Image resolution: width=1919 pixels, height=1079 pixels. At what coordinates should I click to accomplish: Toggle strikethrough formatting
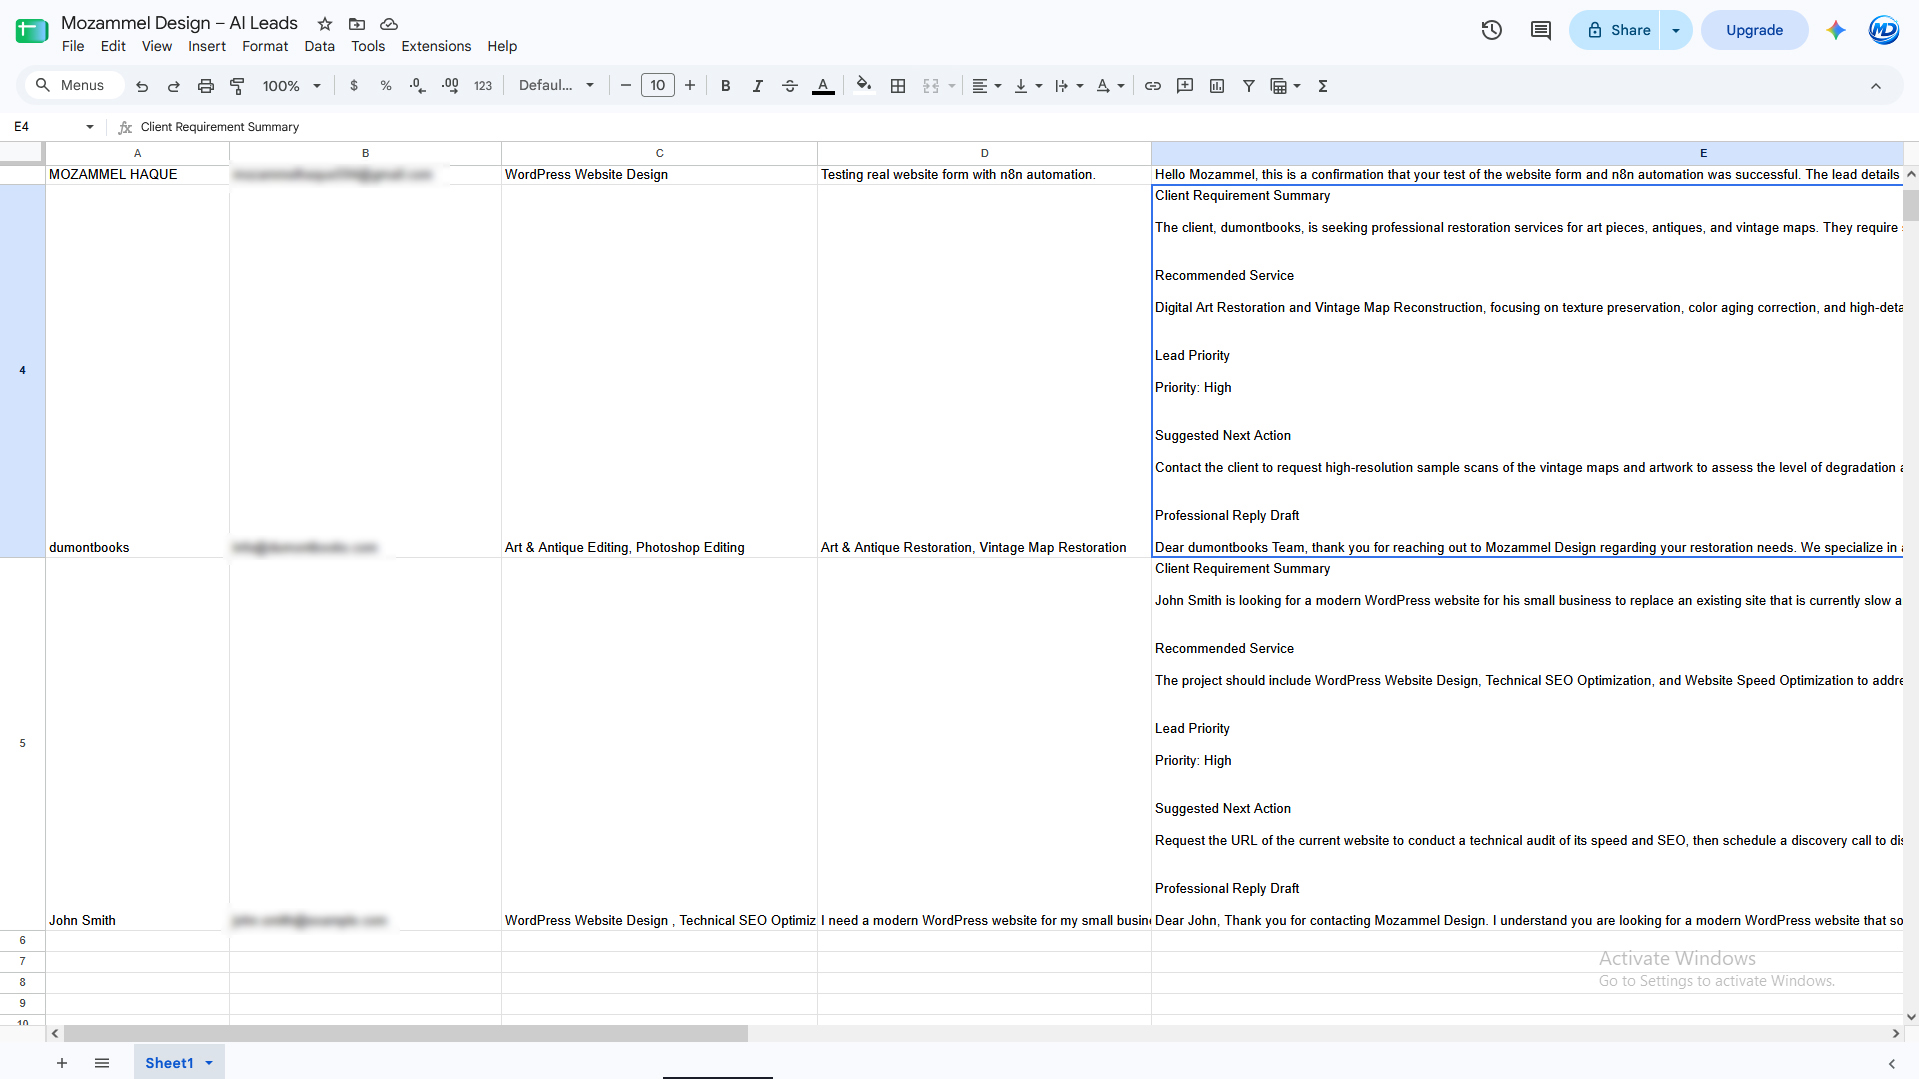click(790, 86)
